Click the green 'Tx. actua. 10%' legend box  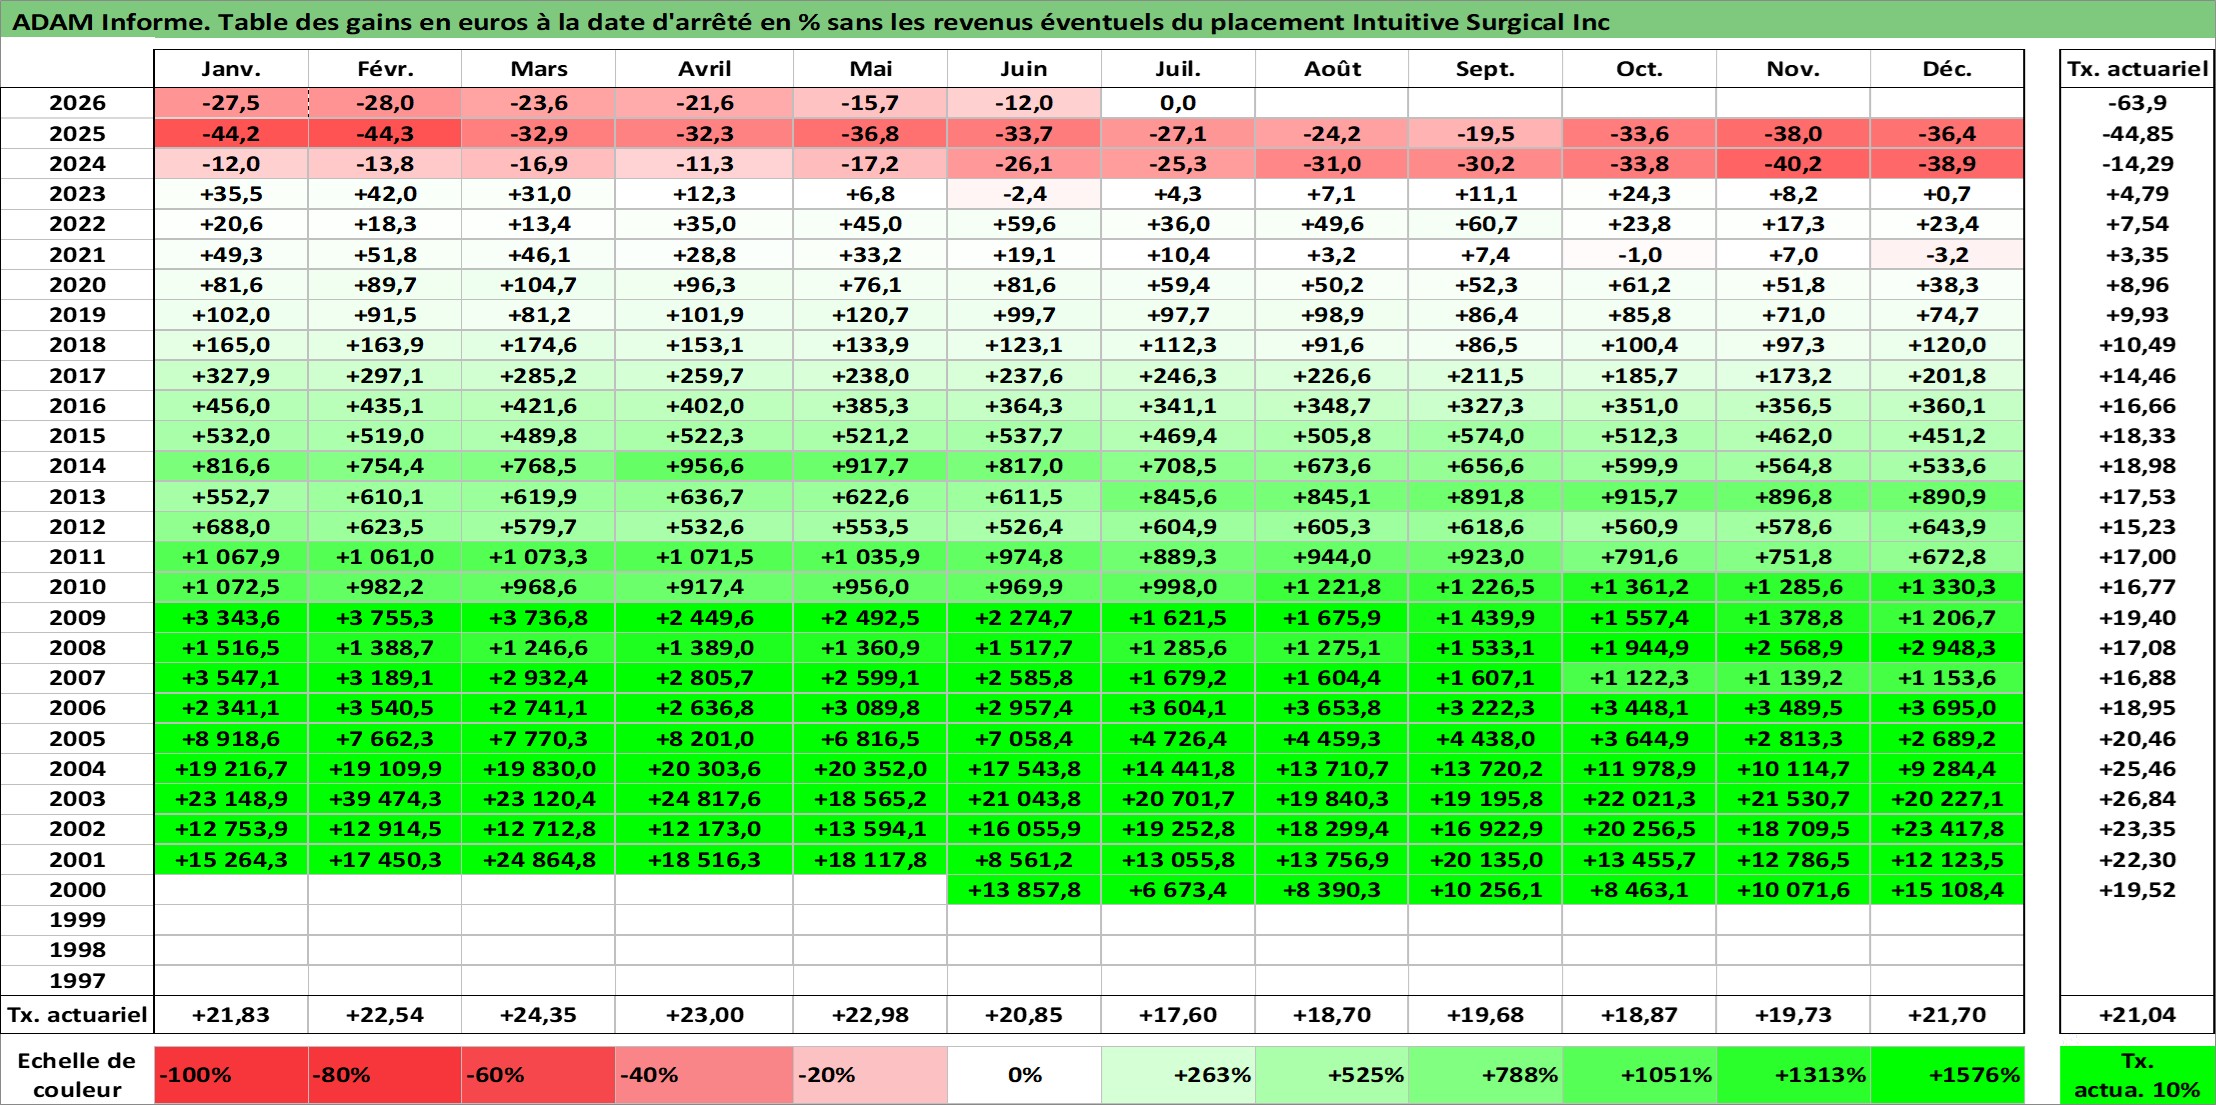click(2137, 1075)
